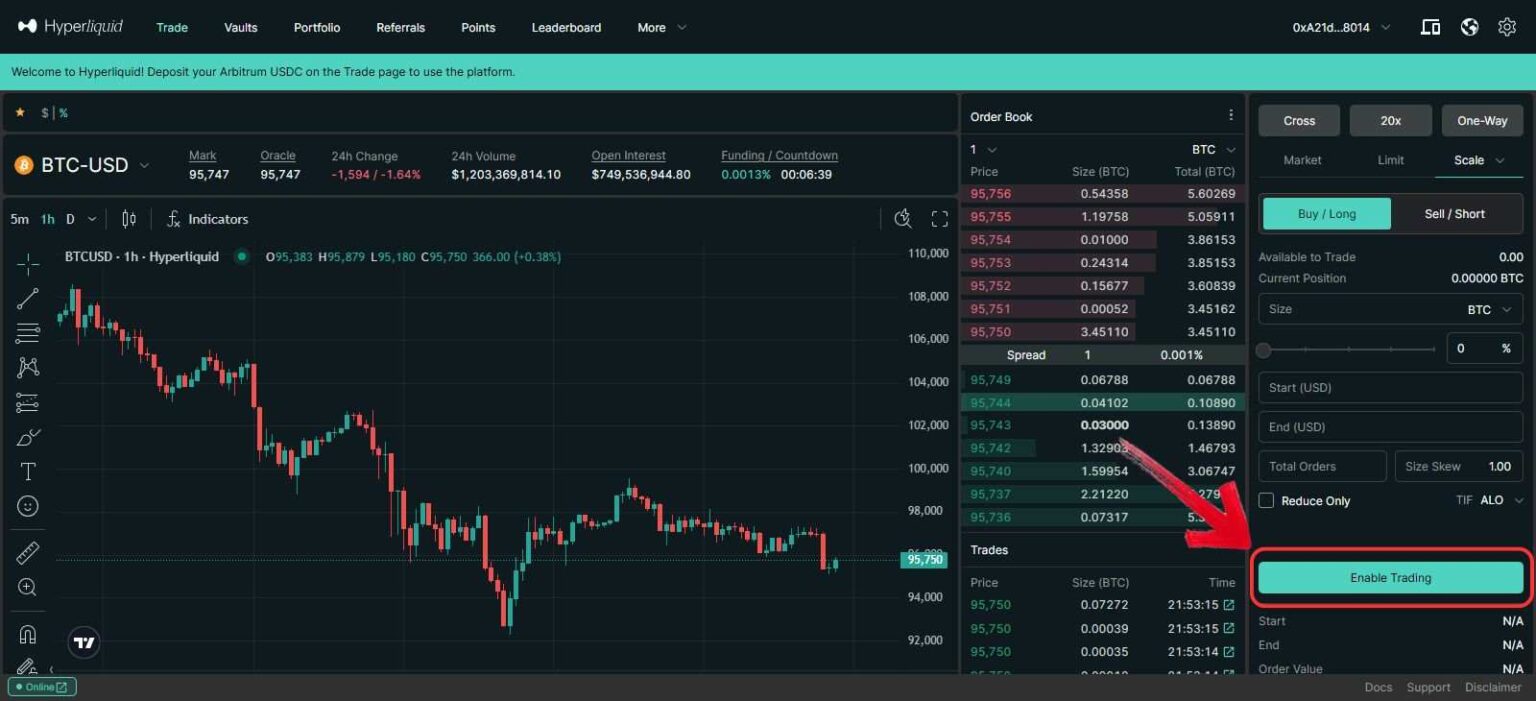Click the order size percentage slider
This screenshot has height=701, width=1536.
click(1349, 350)
